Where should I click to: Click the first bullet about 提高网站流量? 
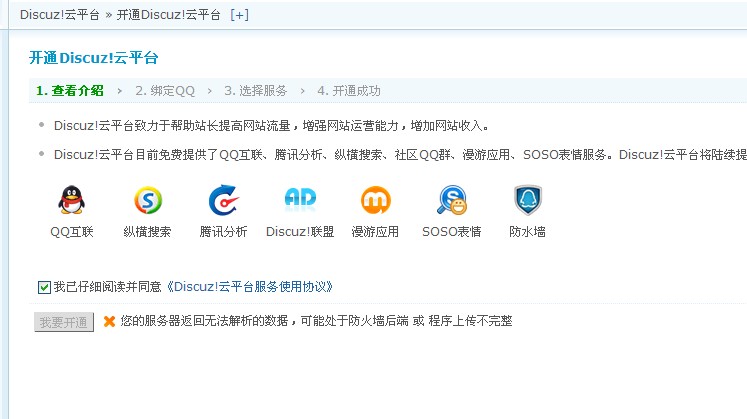[271, 126]
